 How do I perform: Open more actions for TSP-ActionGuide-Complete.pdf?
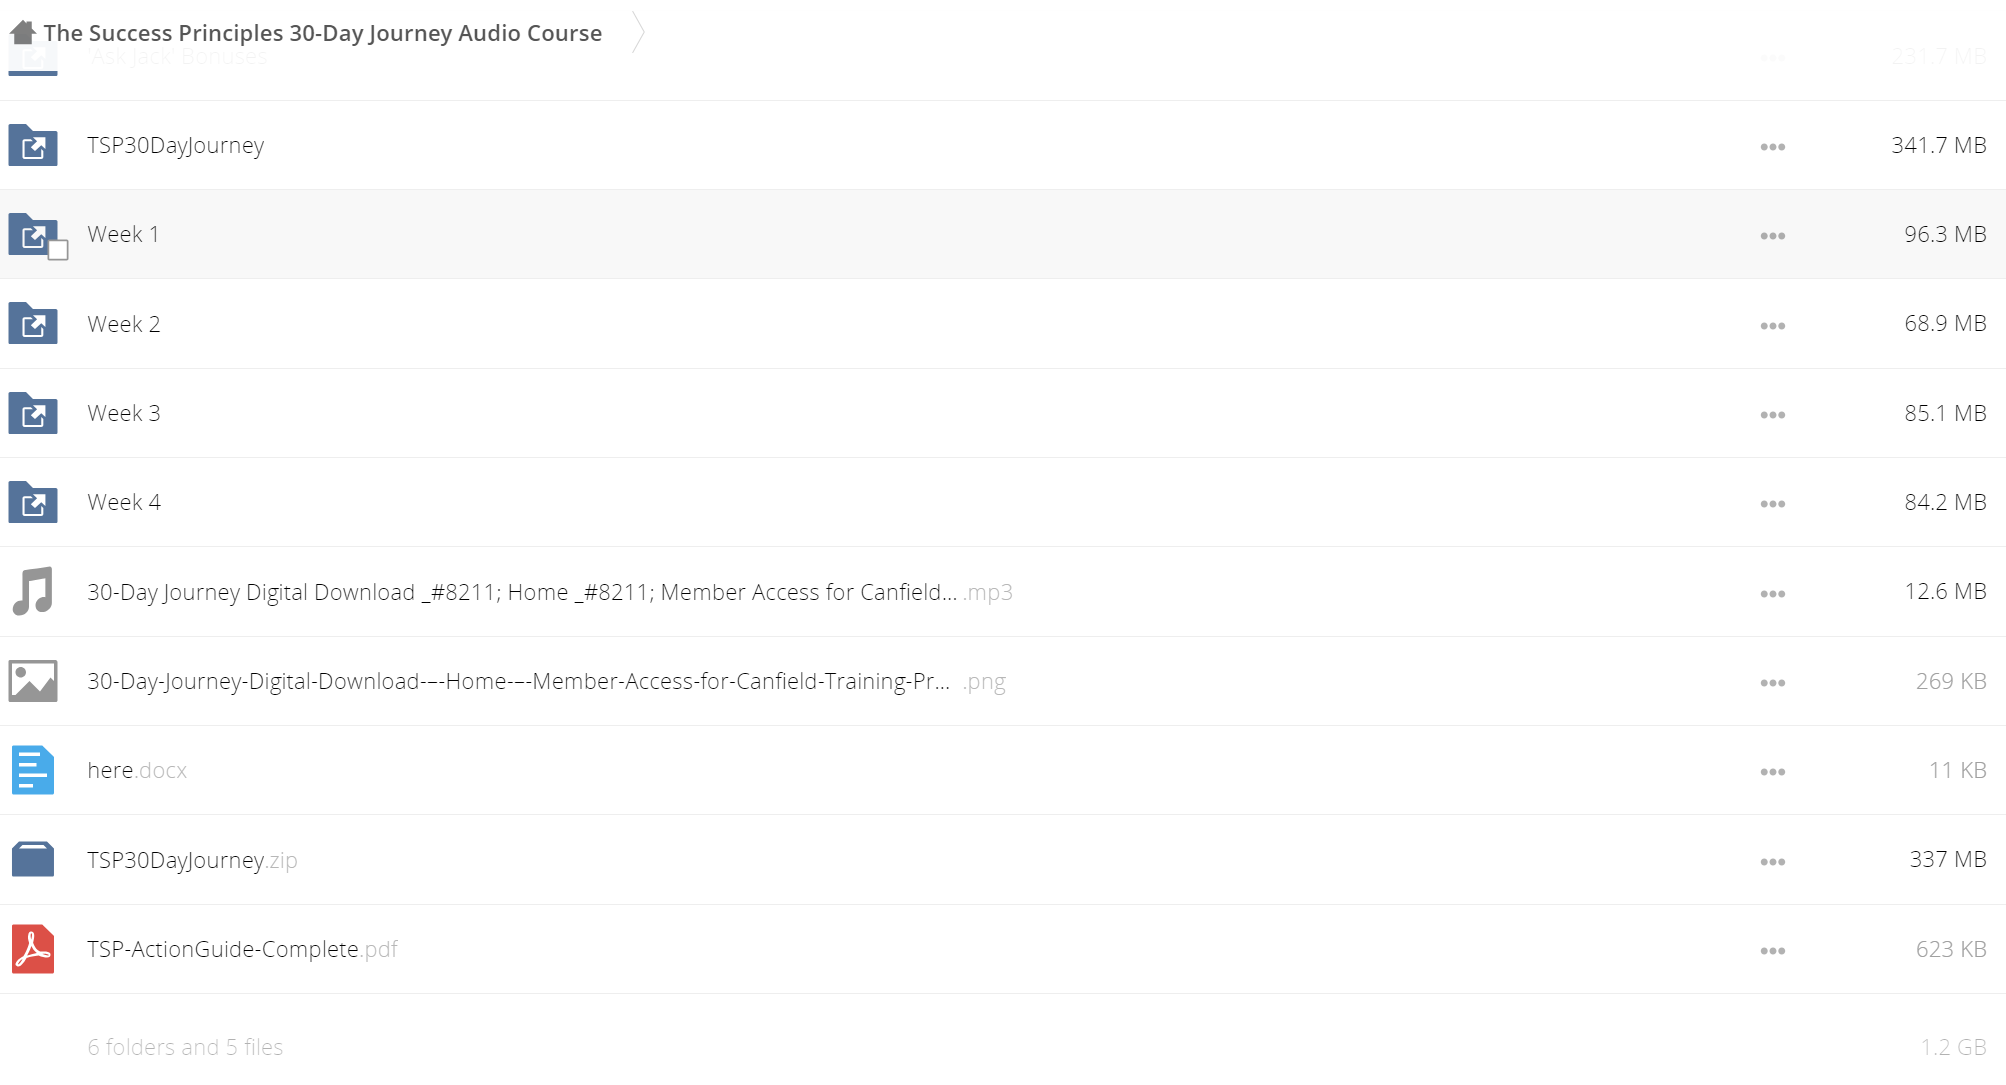point(1773,951)
